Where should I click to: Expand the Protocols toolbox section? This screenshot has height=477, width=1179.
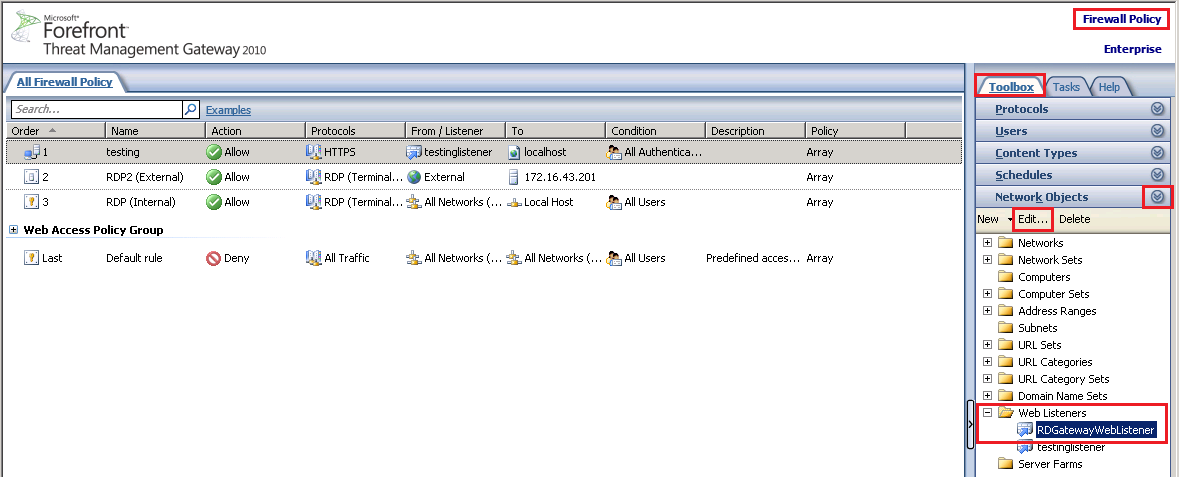click(1157, 109)
